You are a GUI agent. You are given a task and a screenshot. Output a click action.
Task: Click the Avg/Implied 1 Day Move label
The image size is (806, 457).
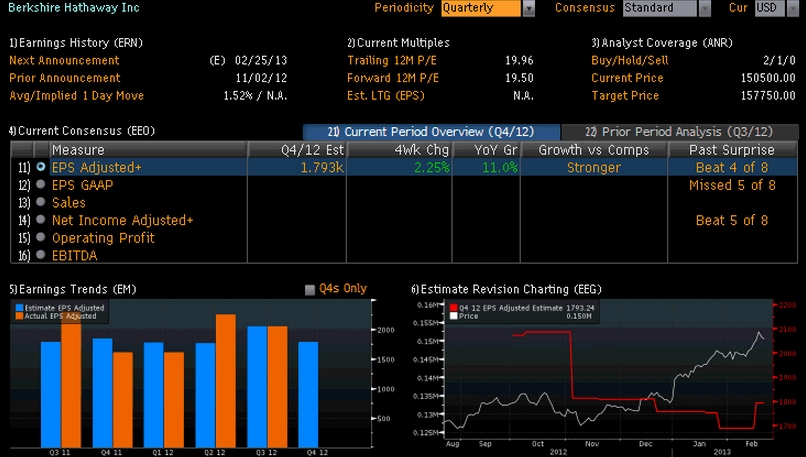[x=77, y=95]
